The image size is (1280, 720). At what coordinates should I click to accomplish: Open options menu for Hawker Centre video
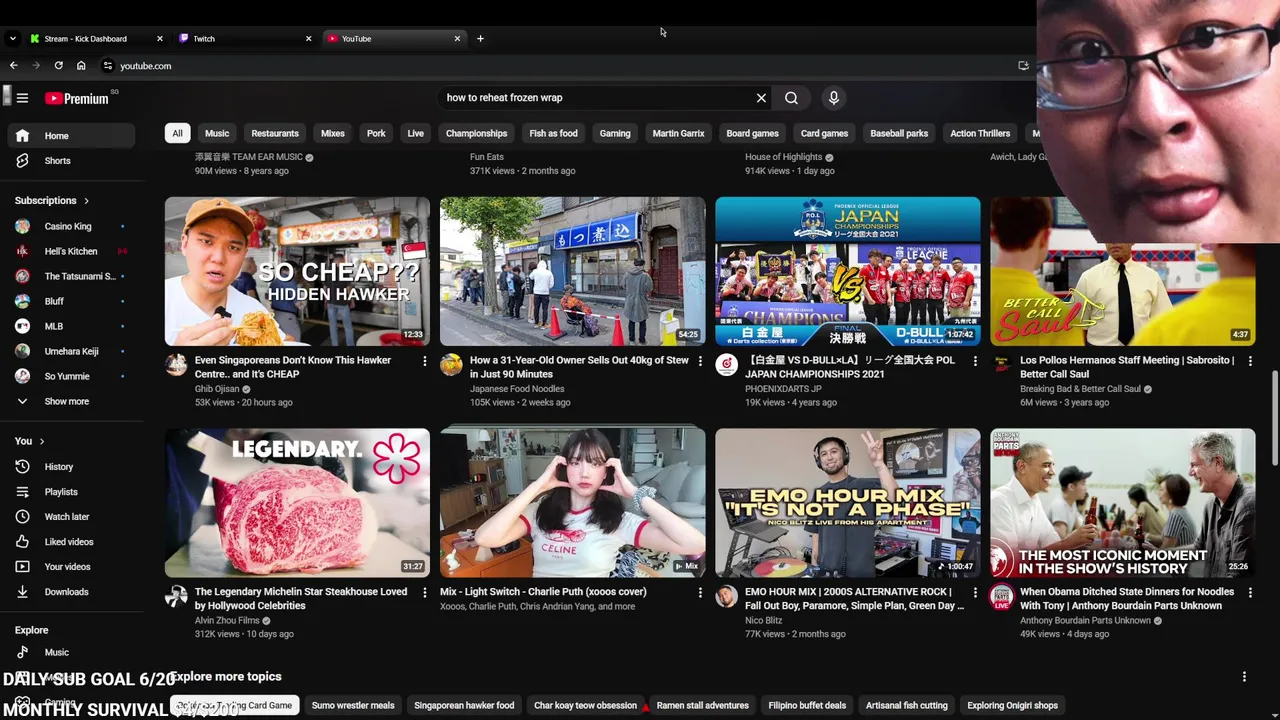[424, 361]
